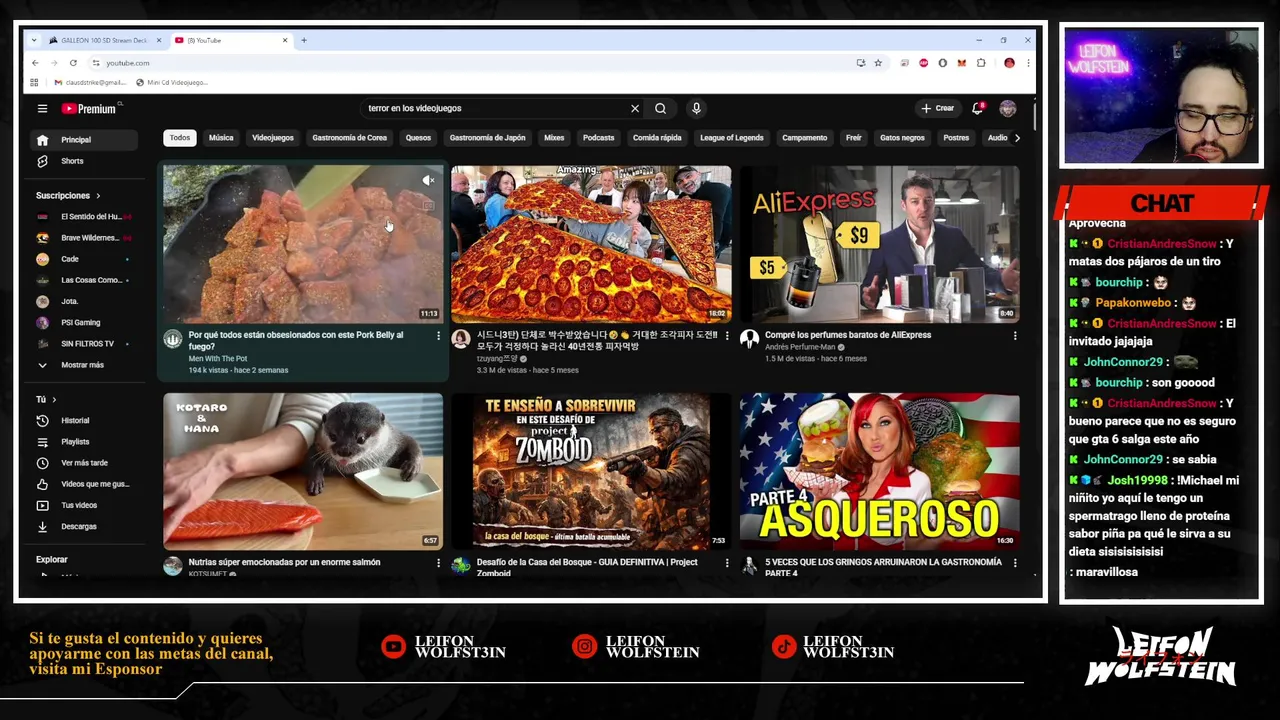
Task: Open a new browser tab with plus
Action: [x=304, y=40]
